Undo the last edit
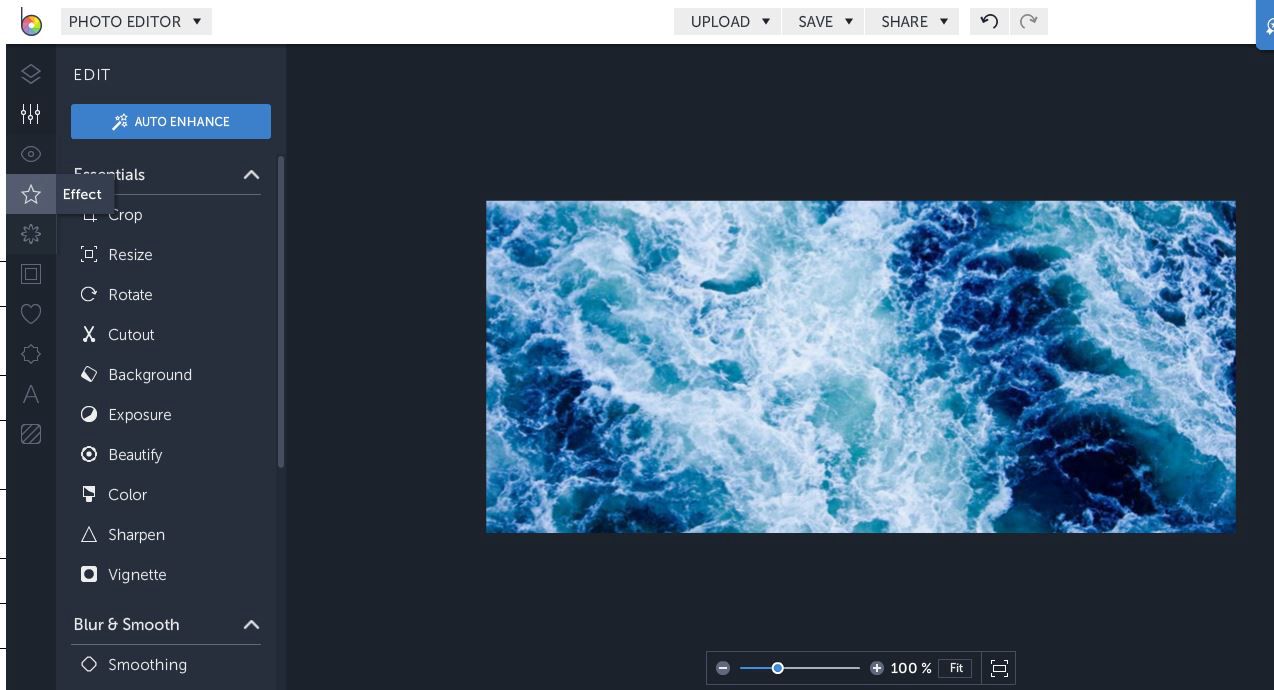The height and width of the screenshot is (690, 1274). click(x=989, y=21)
